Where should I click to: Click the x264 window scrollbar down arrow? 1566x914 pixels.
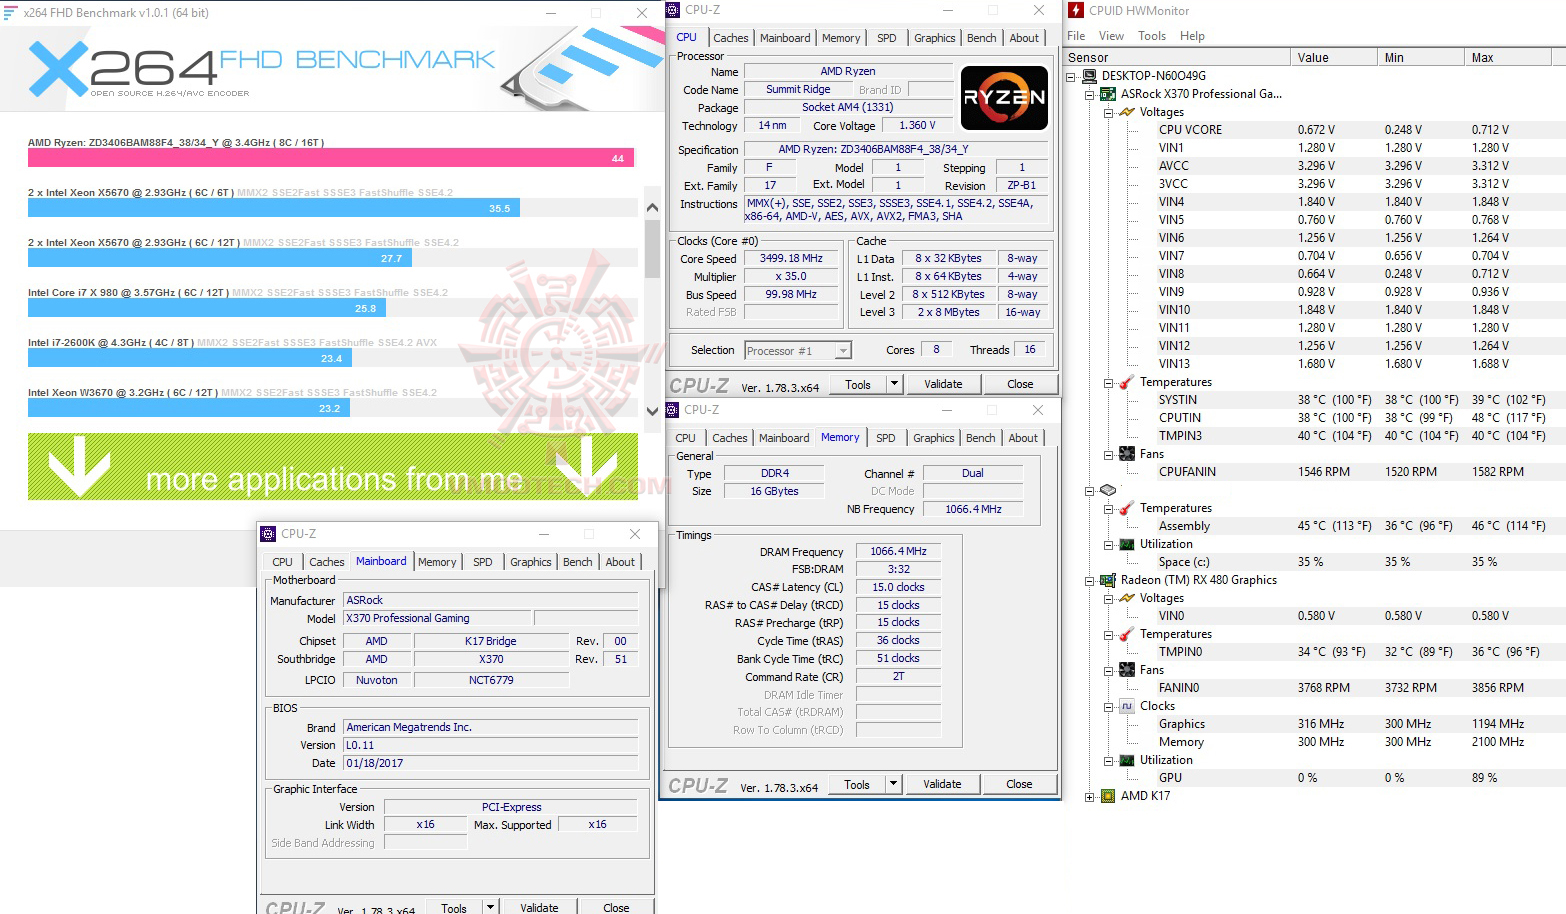coord(651,410)
